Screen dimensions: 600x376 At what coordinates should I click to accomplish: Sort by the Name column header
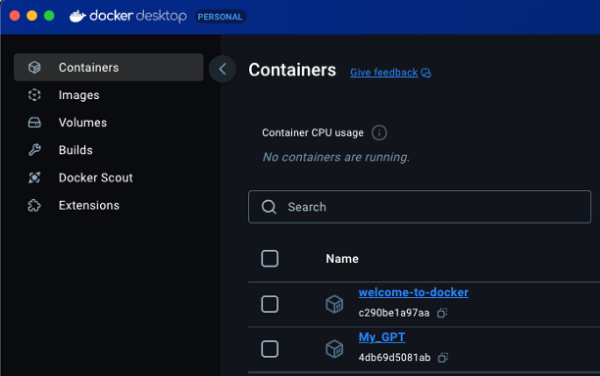click(342, 259)
